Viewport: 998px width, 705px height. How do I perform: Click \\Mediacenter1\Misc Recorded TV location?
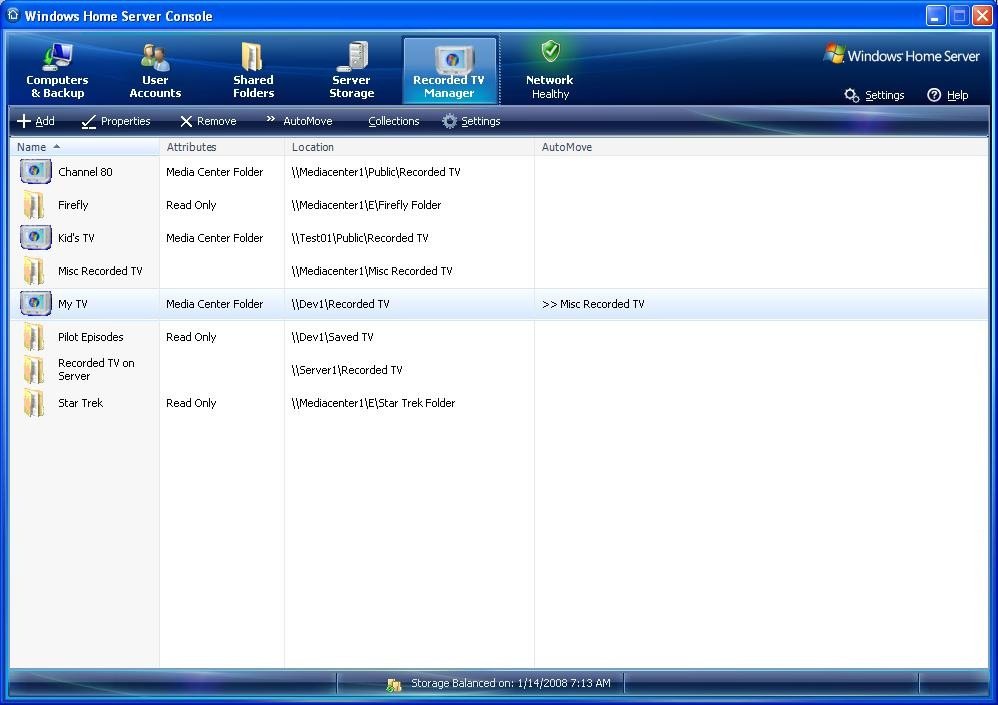[x=372, y=271]
